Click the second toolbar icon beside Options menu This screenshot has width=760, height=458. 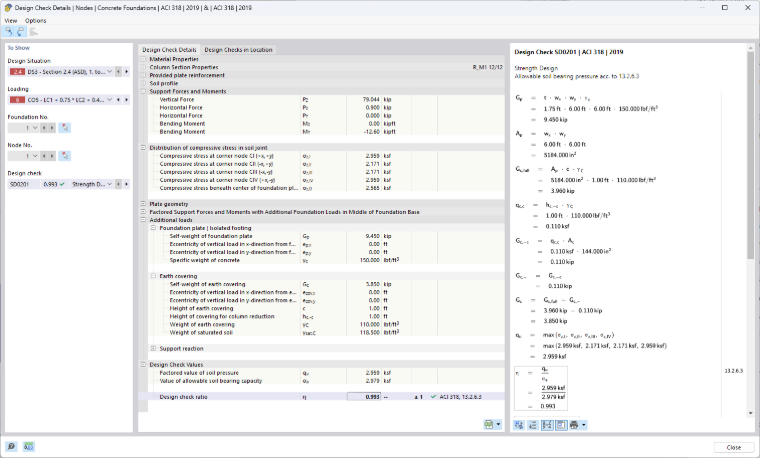pyautogui.click(x=20, y=32)
